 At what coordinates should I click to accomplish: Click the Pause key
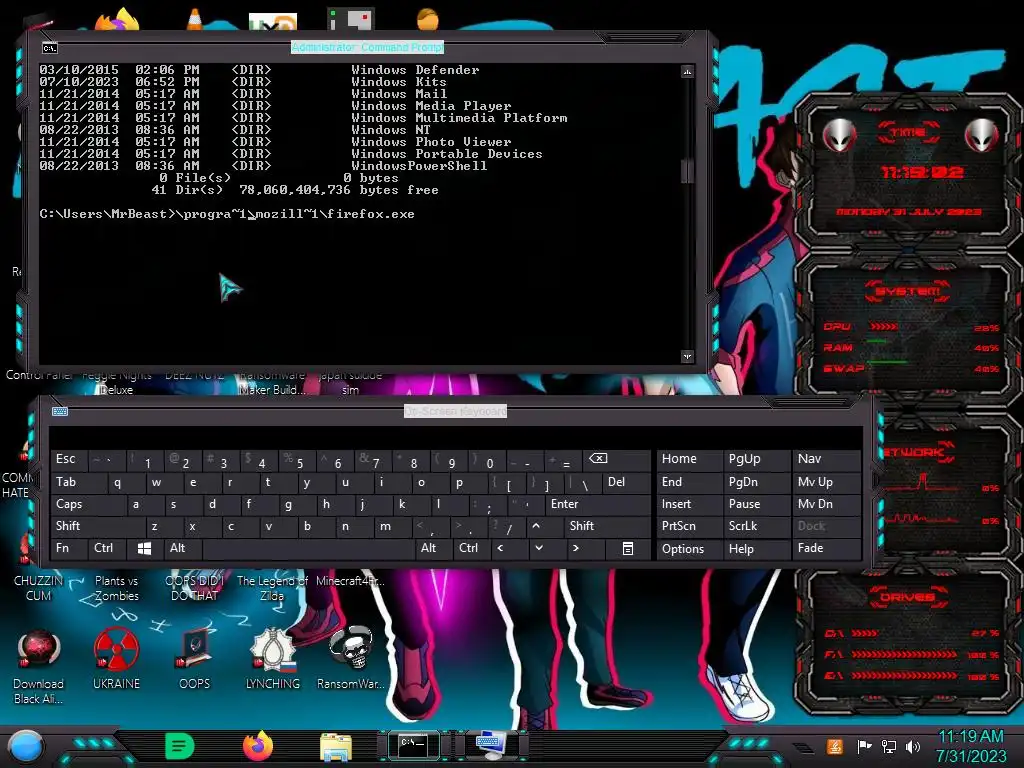[x=757, y=504]
